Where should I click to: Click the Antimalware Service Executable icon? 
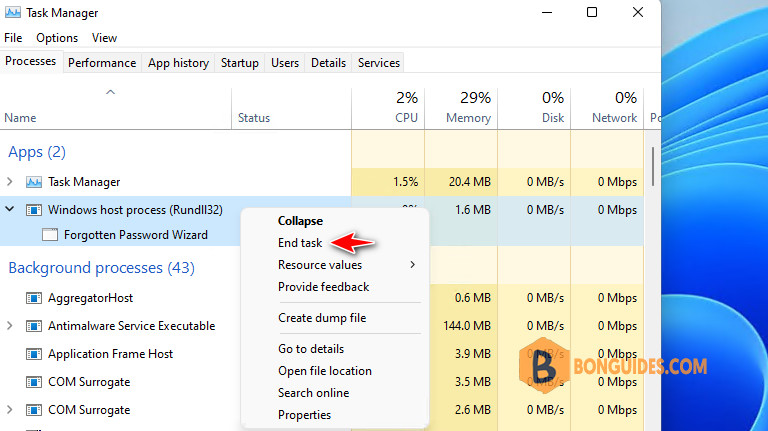[x=34, y=326]
